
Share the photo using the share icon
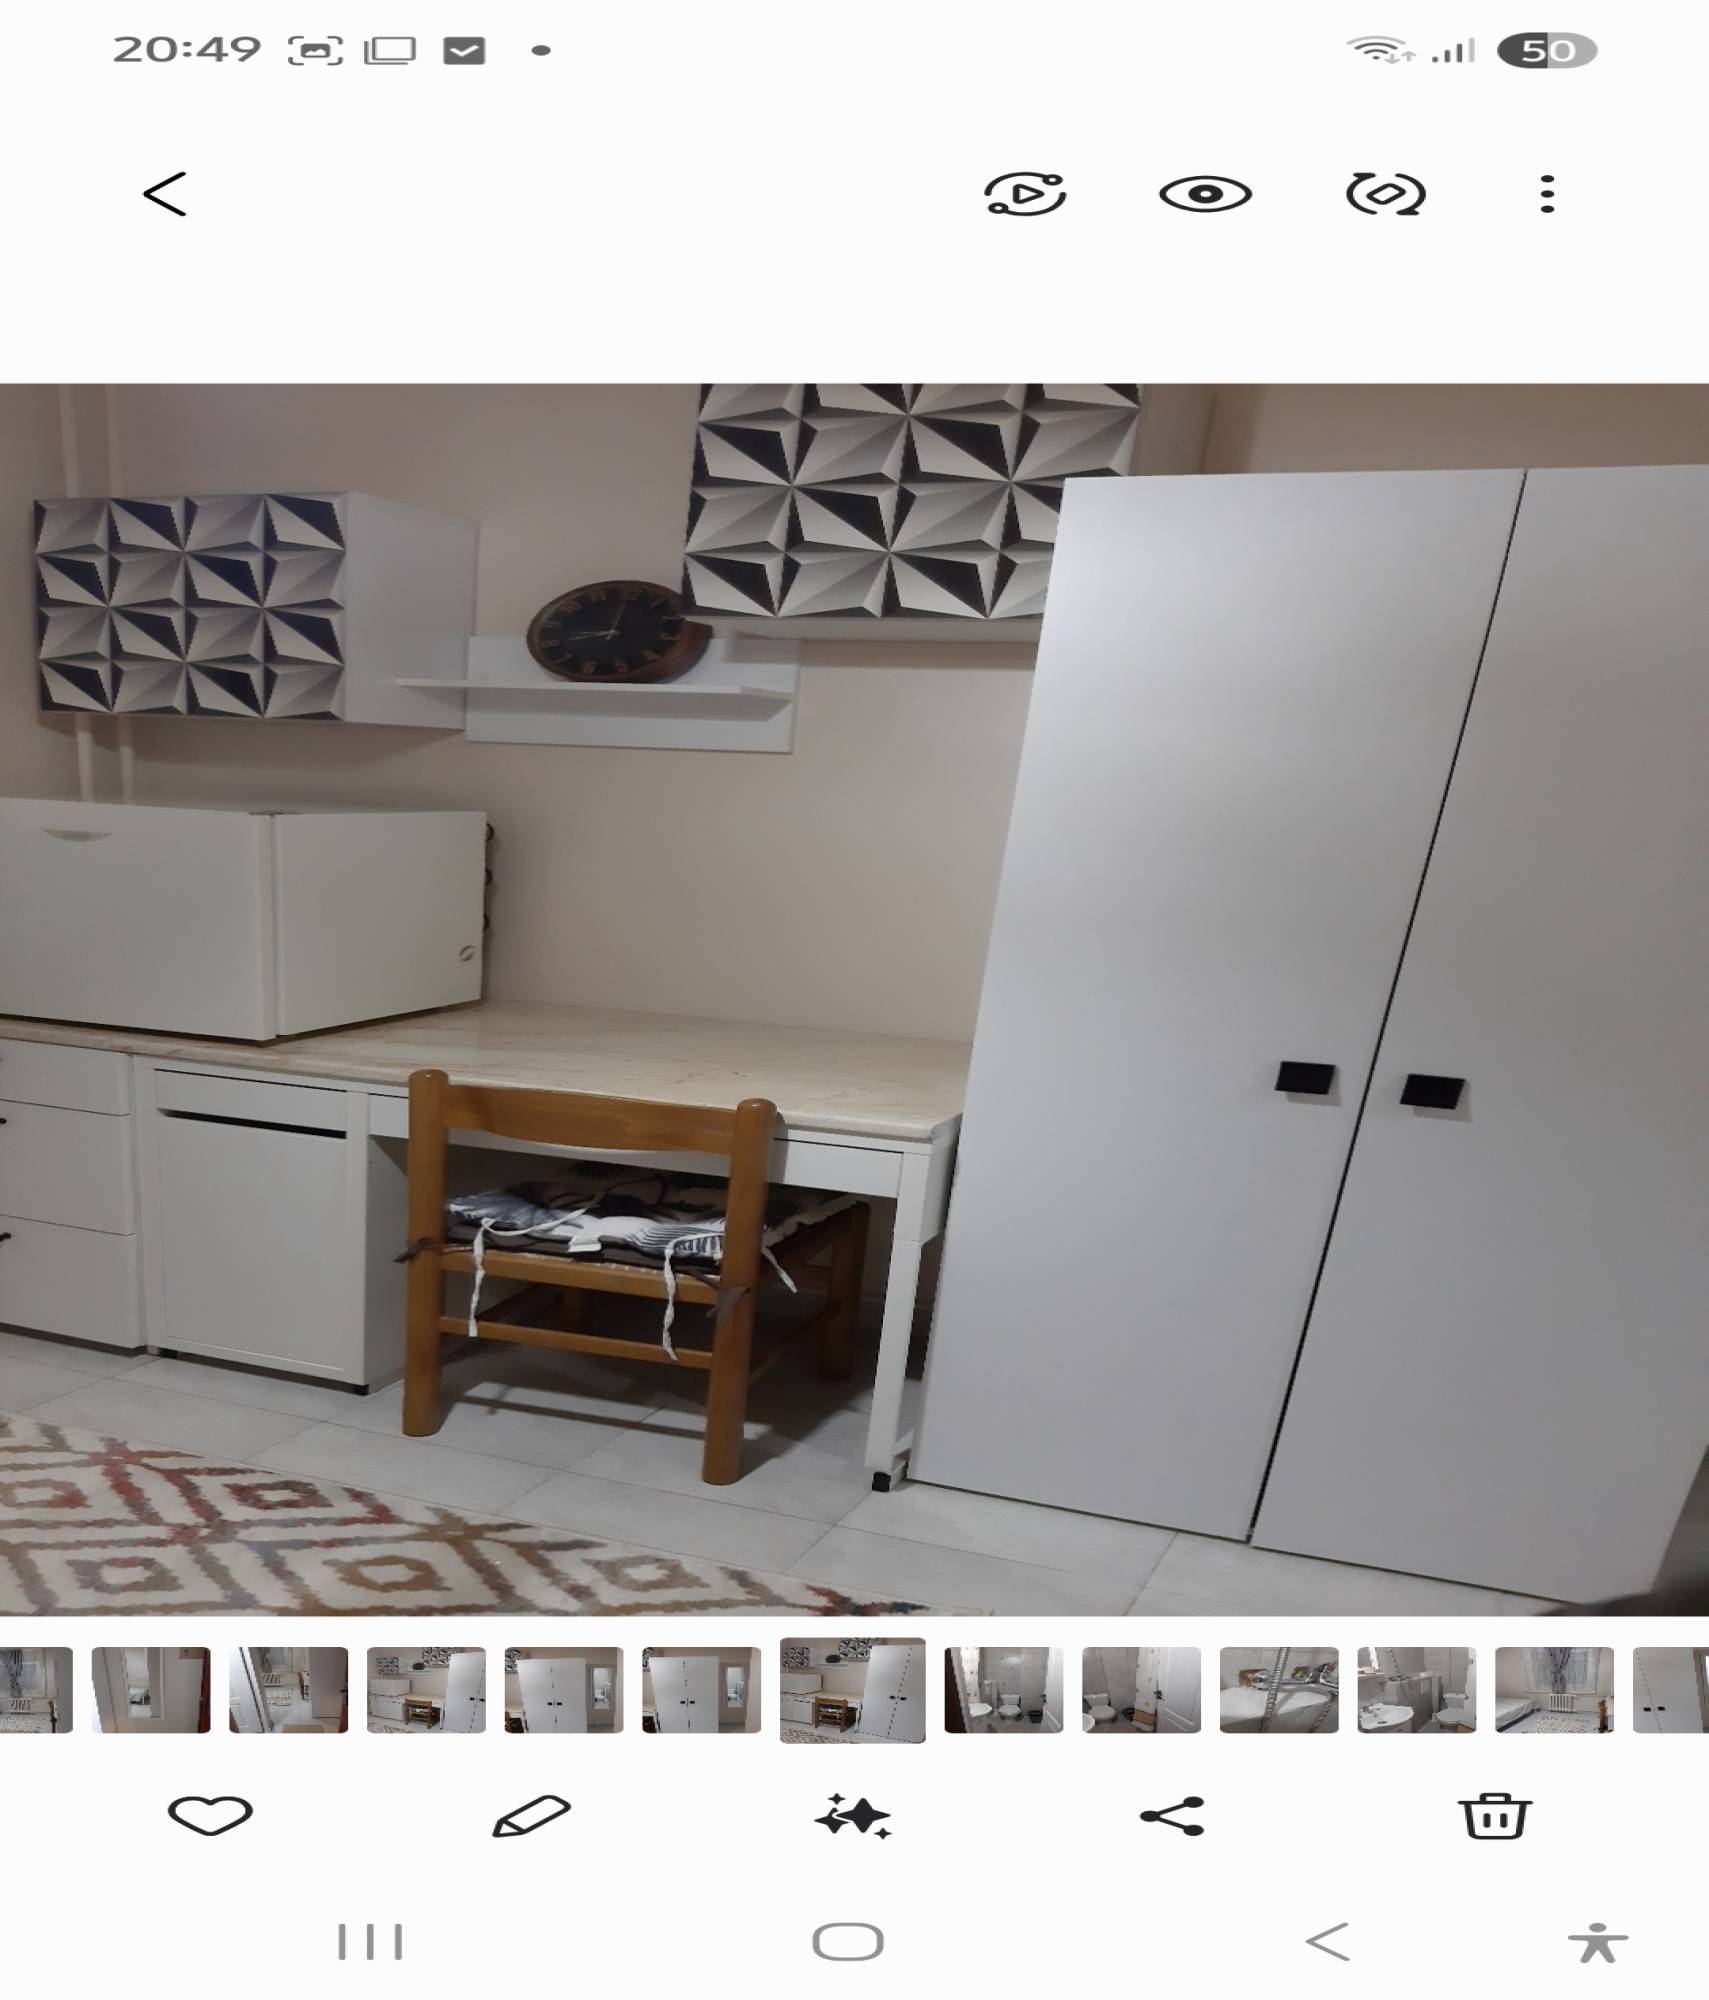click(1173, 1815)
